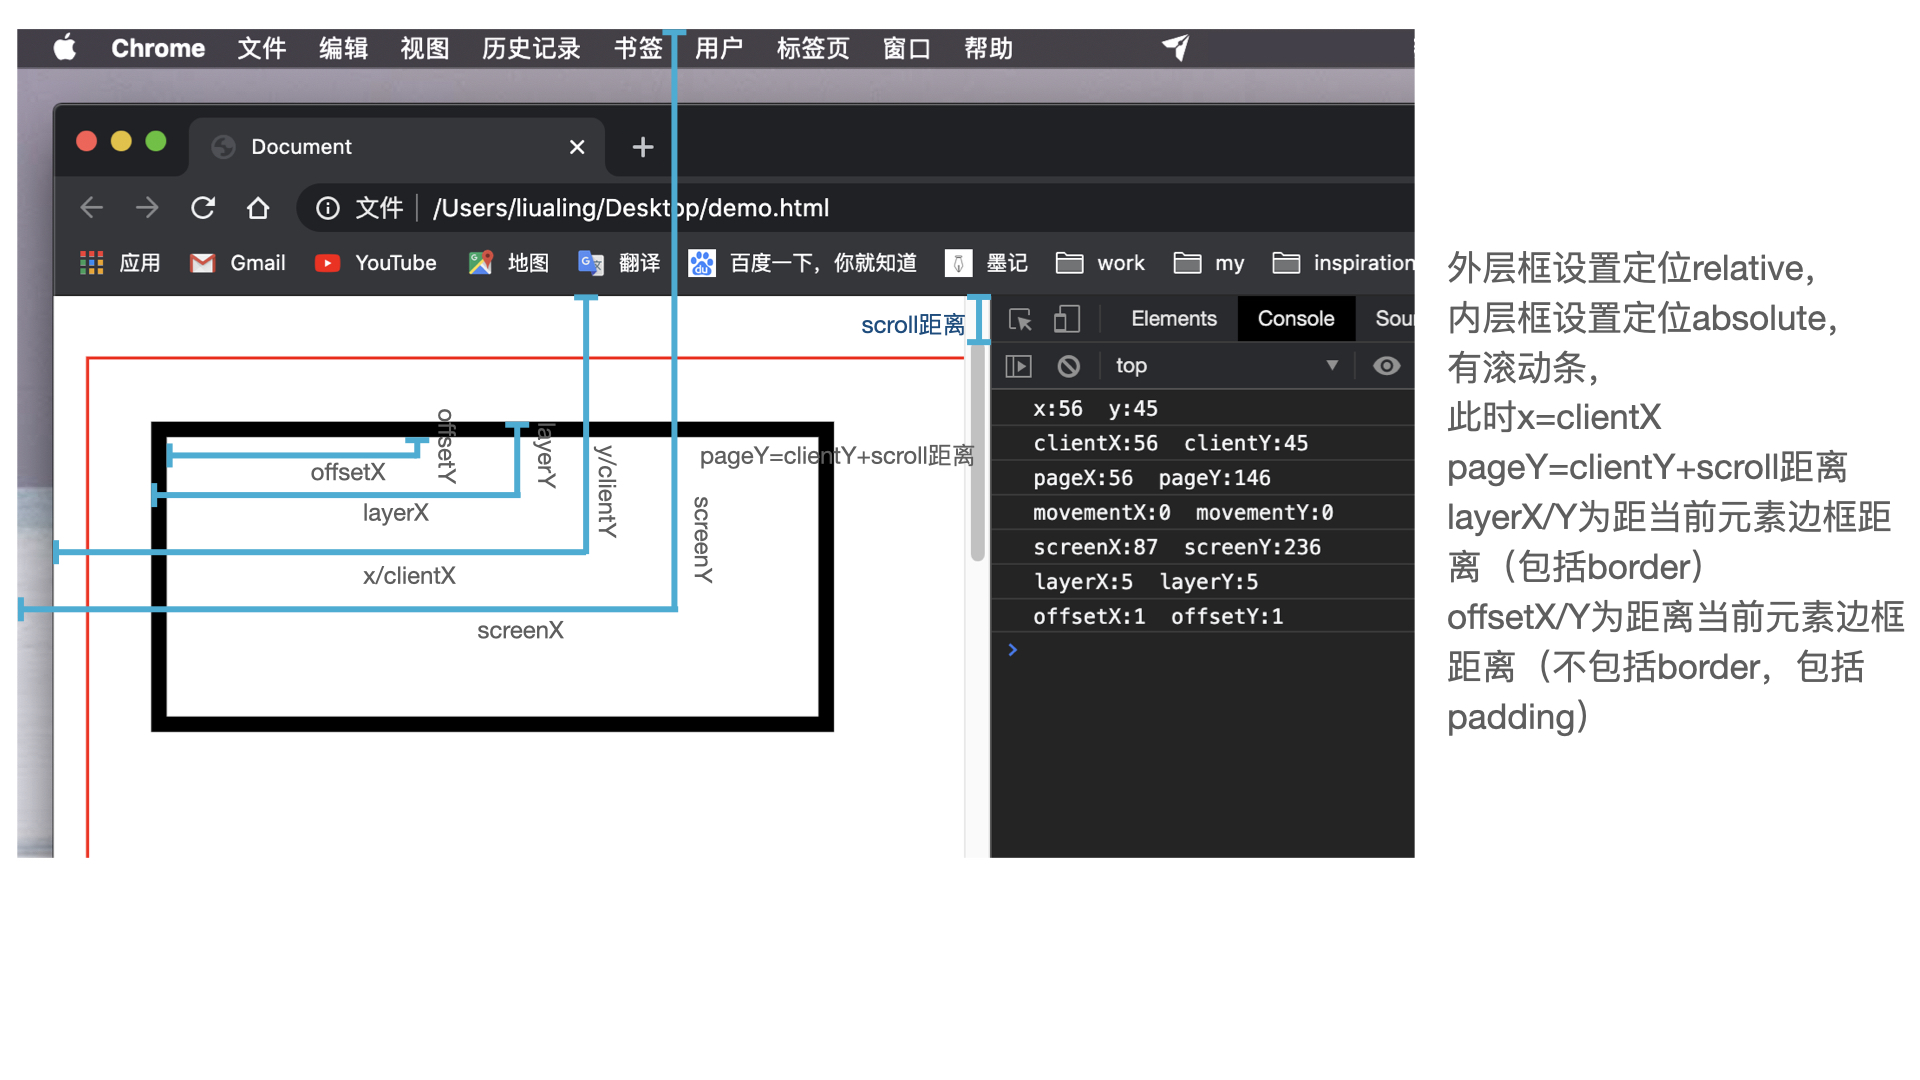This screenshot has height=1080, width=1920.
Task: Open the top frame context dropdown
Action: pos(1225,365)
